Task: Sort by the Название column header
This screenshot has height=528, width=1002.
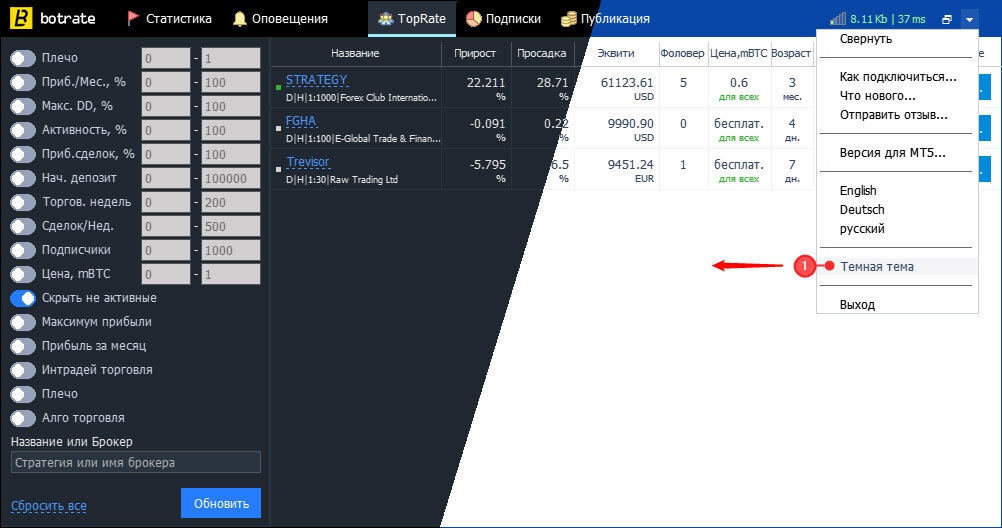Action: (x=355, y=53)
